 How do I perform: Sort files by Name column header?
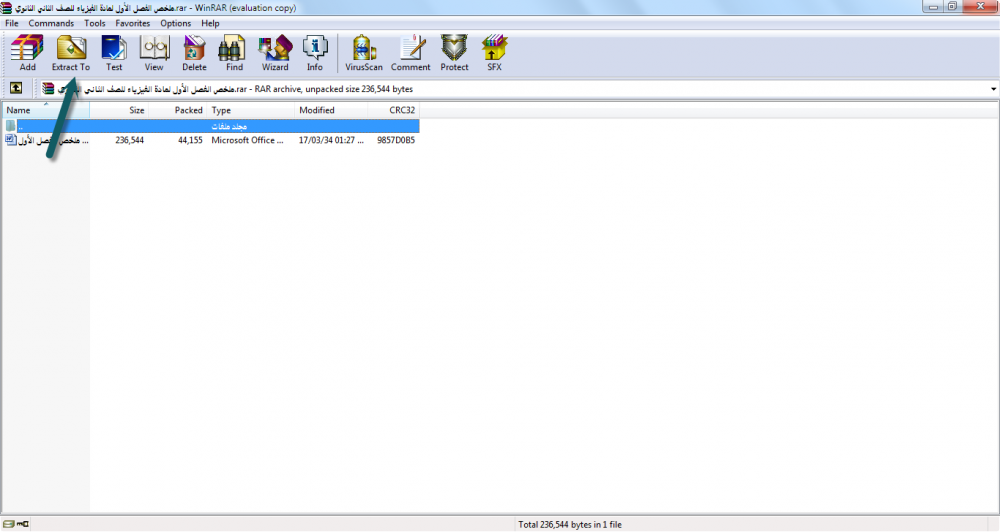(x=45, y=110)
